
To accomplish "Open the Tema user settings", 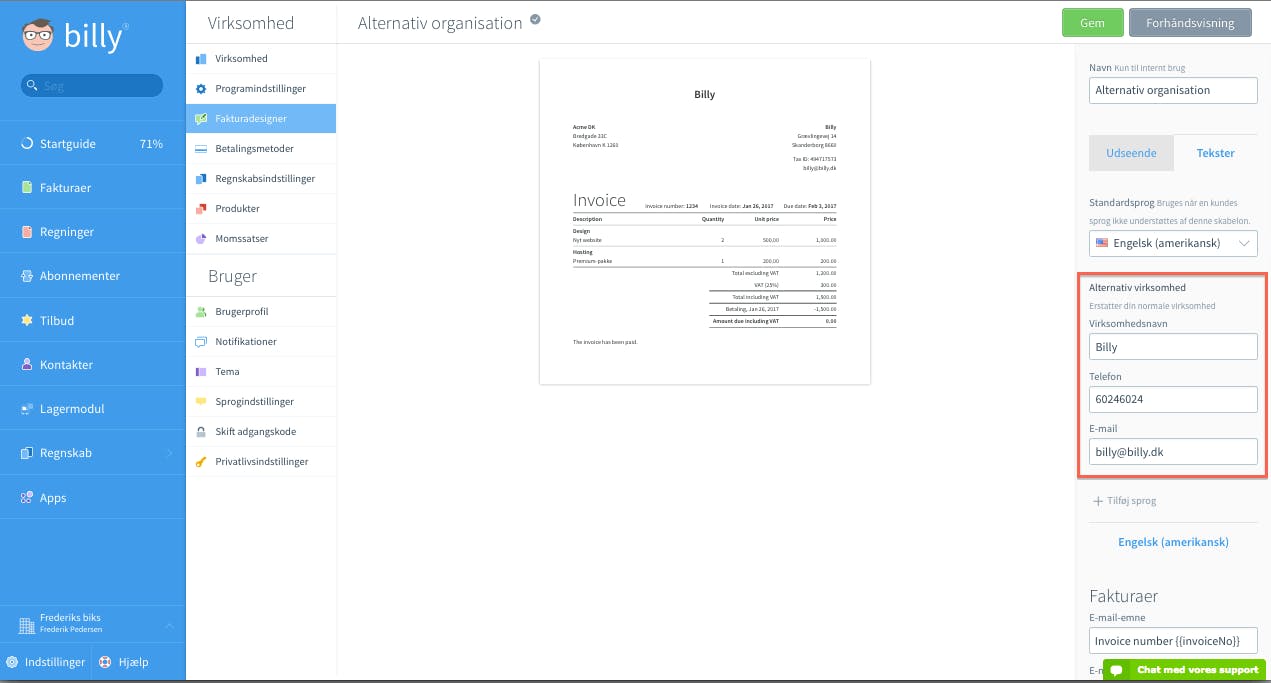I will click(x=261, y=372).
